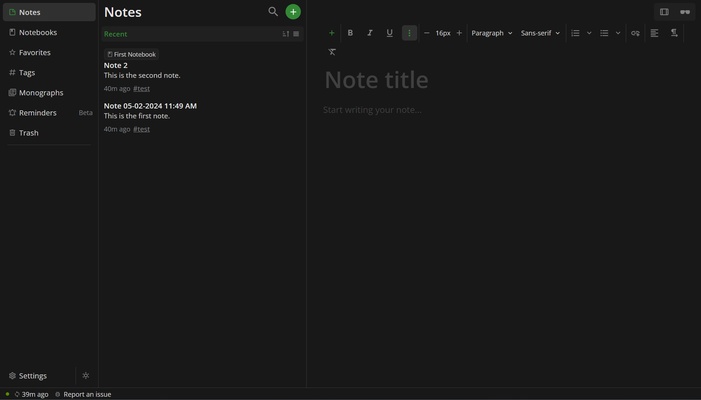Insert a bullet list

[x=604, y=33]
